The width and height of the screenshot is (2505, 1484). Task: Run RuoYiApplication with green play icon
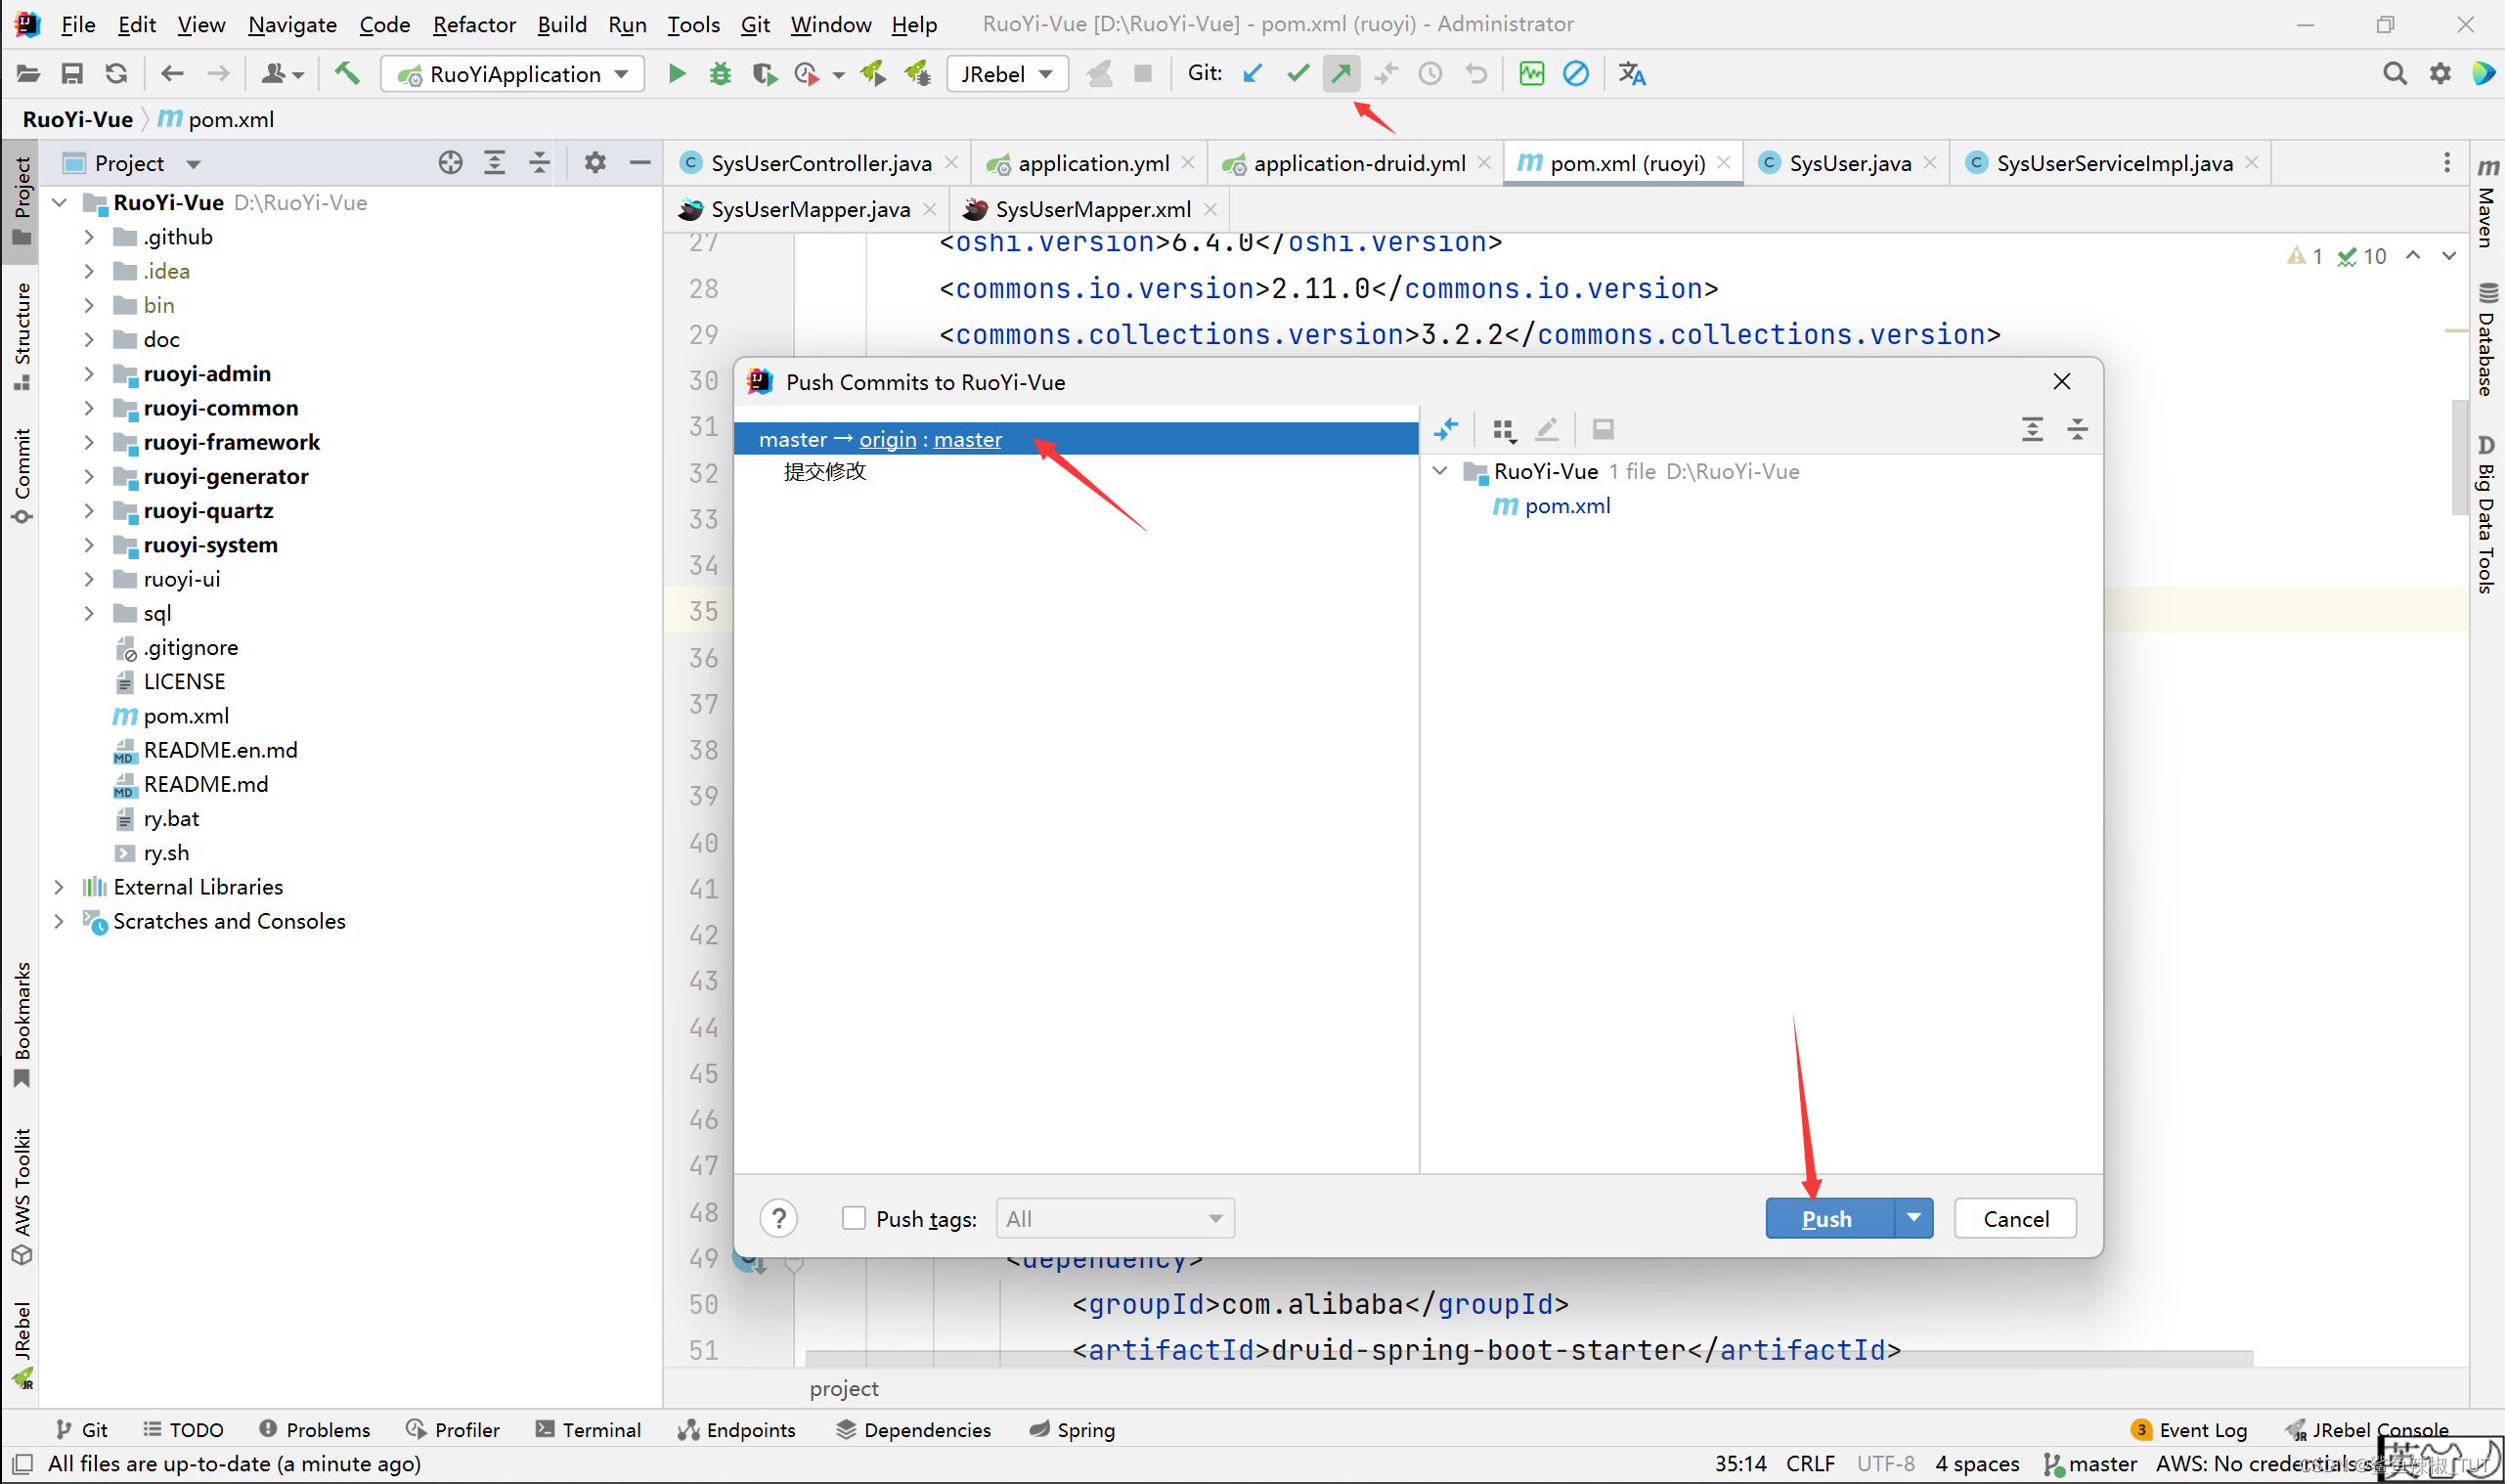pyautogui.click(x=676, y=74)
